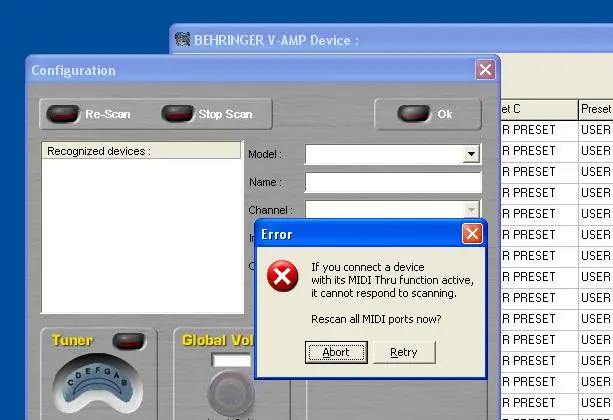Close the Configuration window

pyautogui.click(x=485, y=70)
